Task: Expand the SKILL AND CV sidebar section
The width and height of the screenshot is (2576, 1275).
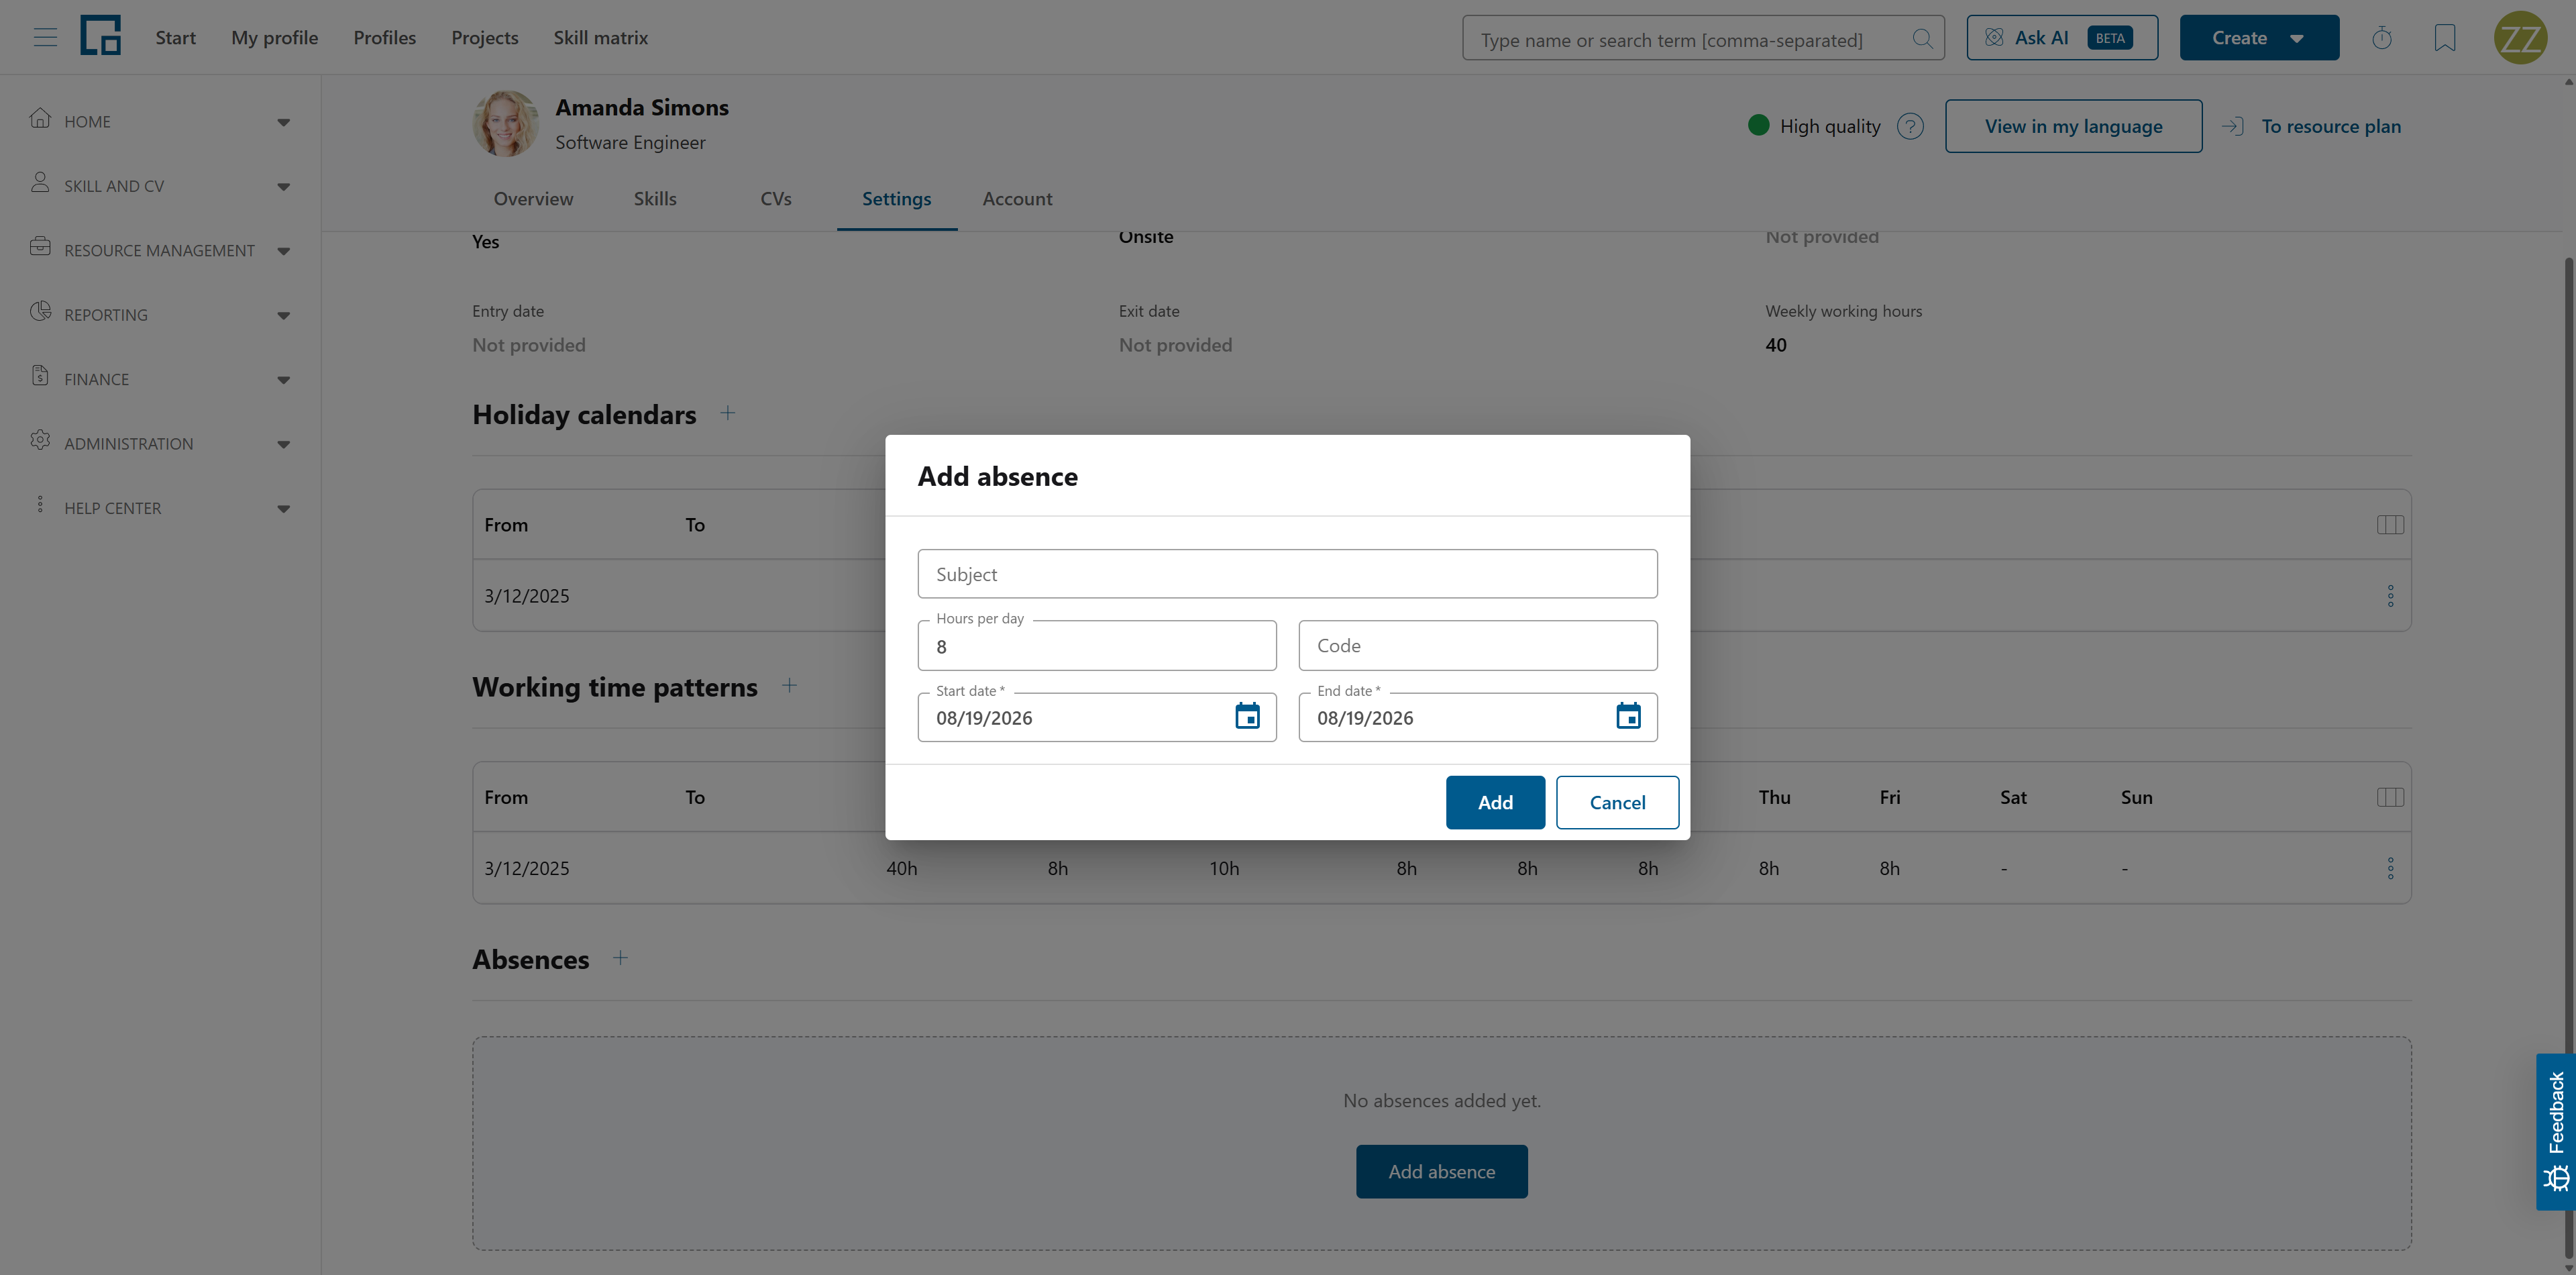Action: (x=160, y=186)
